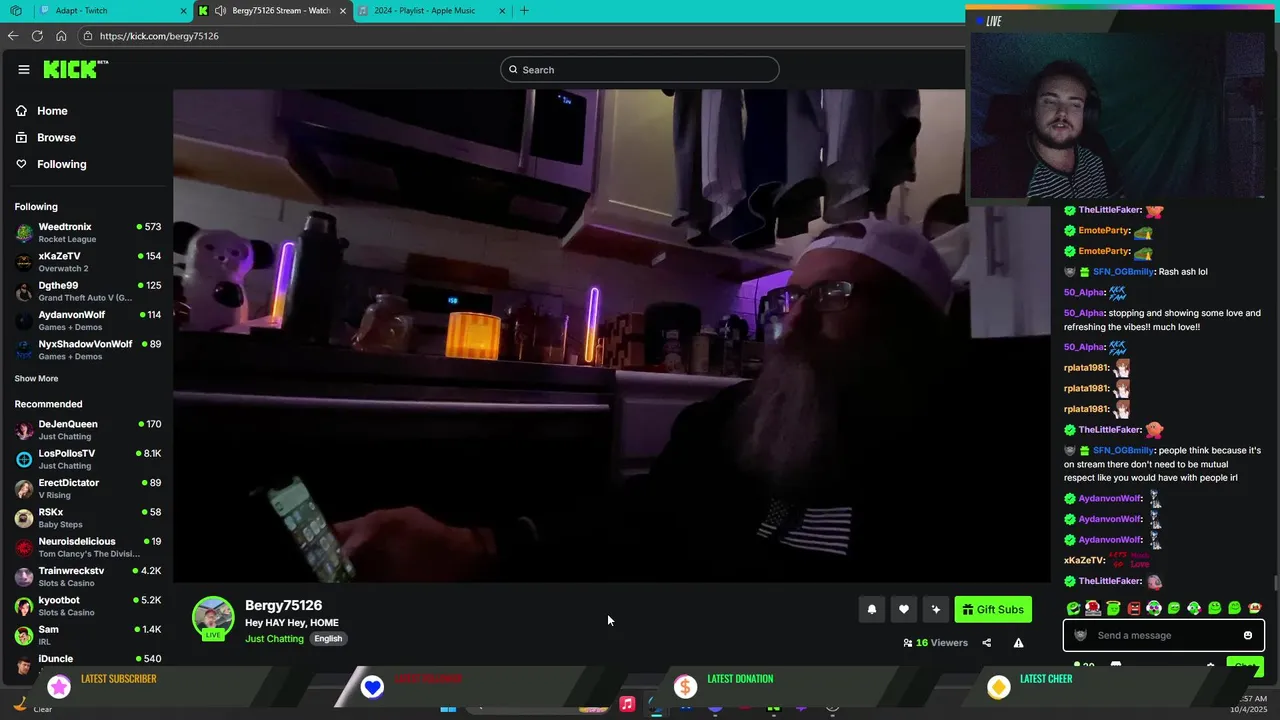The height and width of the screenshot is (720, 1280).
Task: Open AydanvonWolf channel in sidebar
Action: pos(88,320)
